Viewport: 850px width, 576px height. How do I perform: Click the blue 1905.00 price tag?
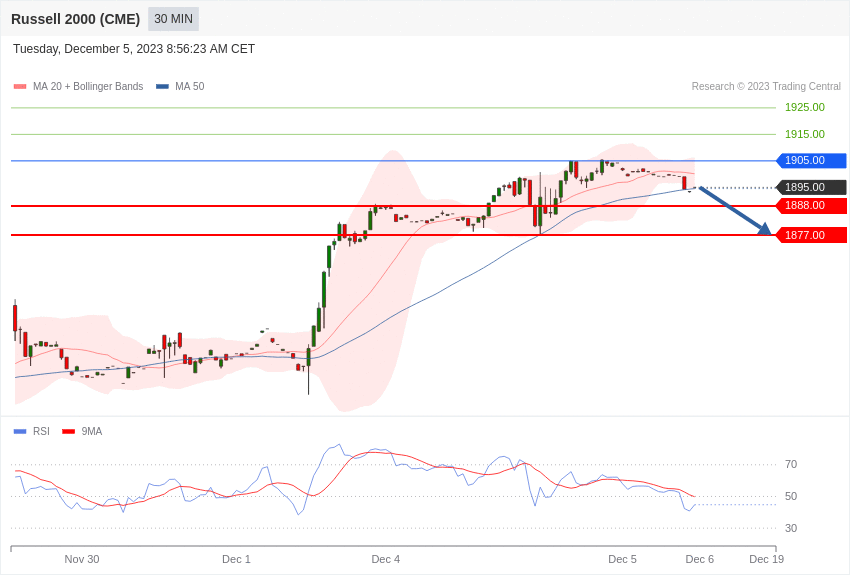811,160
